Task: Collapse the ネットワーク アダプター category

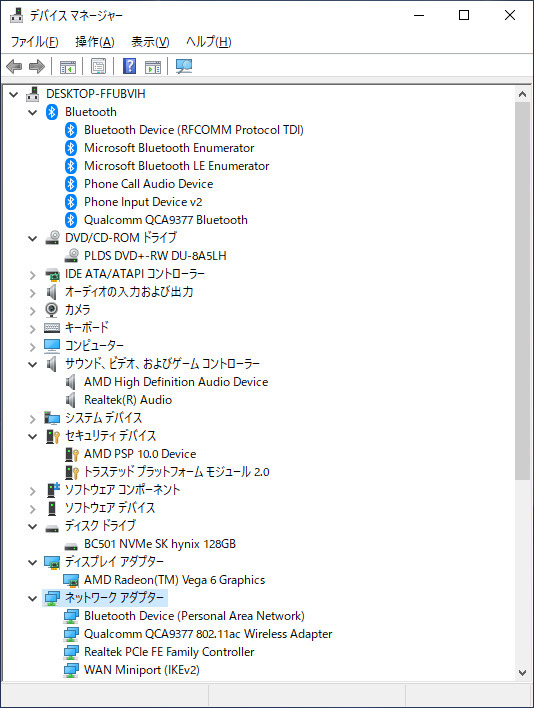Action: (x=33, y=599)
